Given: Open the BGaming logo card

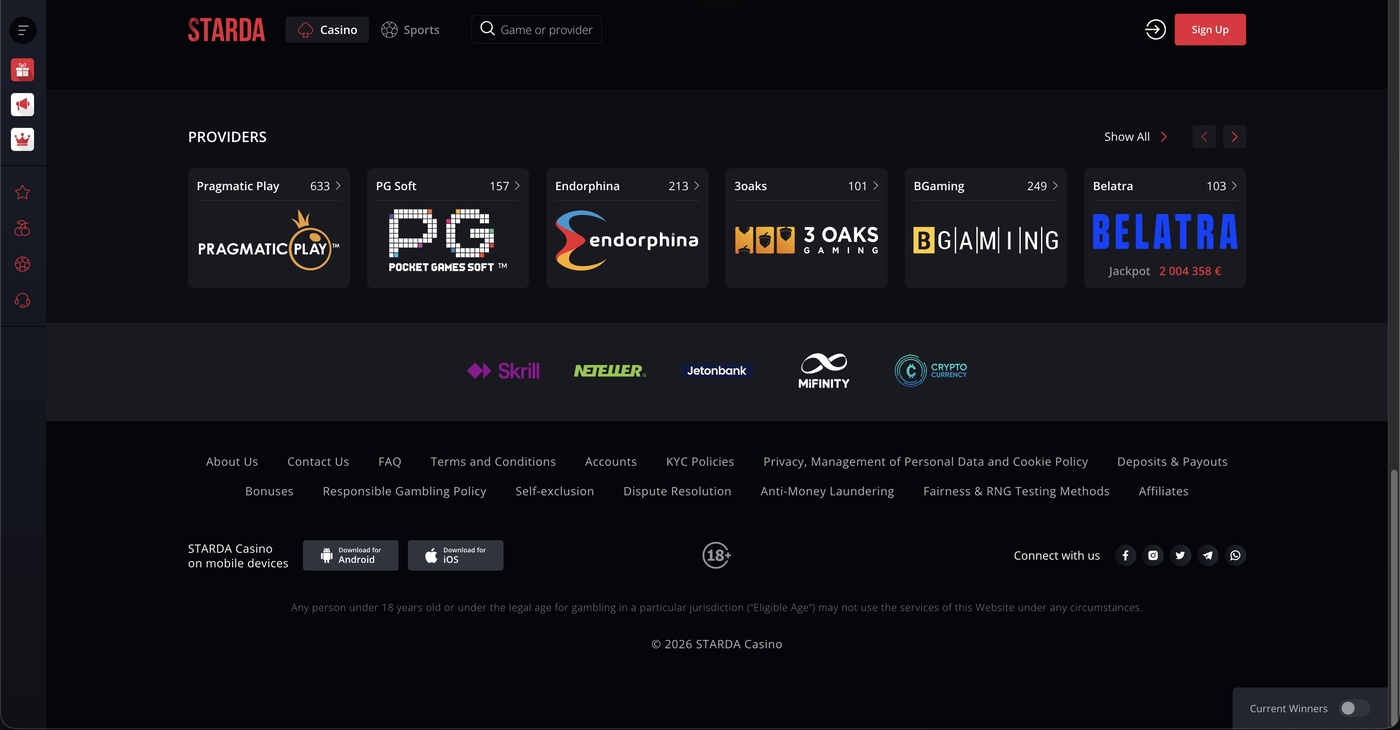Looking at the screenshot, I should [x=986, y=240].
